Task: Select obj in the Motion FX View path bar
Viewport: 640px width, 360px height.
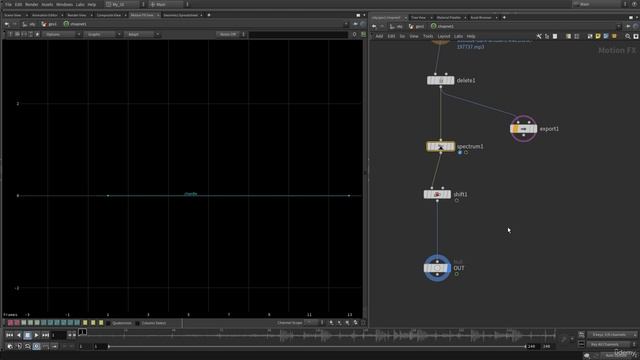Action: point(29,24)
